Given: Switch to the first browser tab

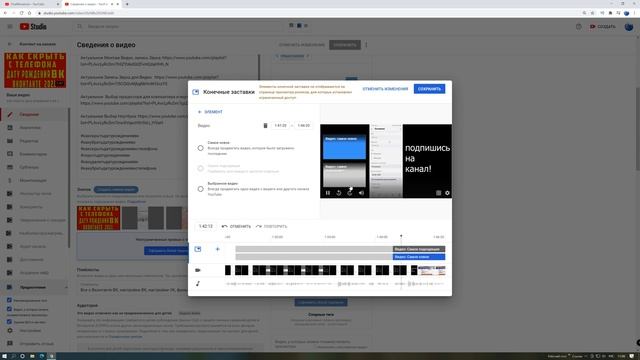Looking at the screenshot, I should [x=31, y=4].
